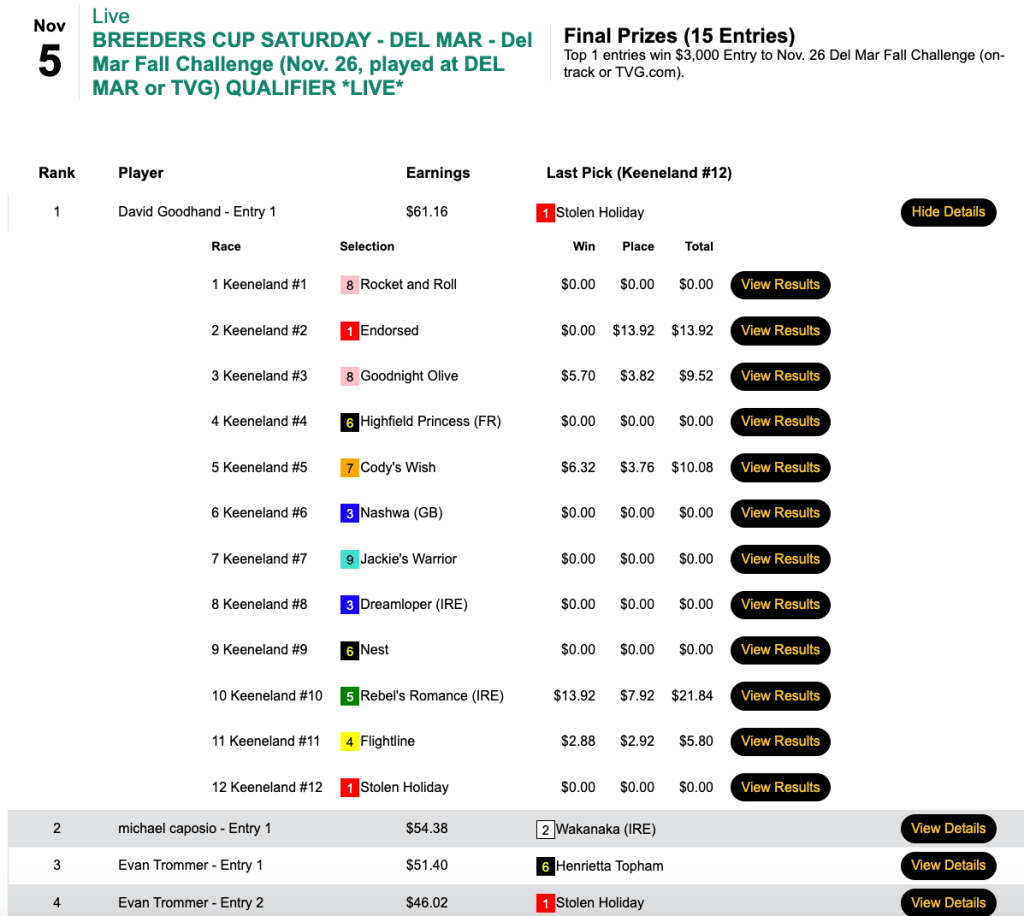Click green number 5 badge beside Rebel's Romance
Viewport: 1024px width, 916px height.
(349, 696)
